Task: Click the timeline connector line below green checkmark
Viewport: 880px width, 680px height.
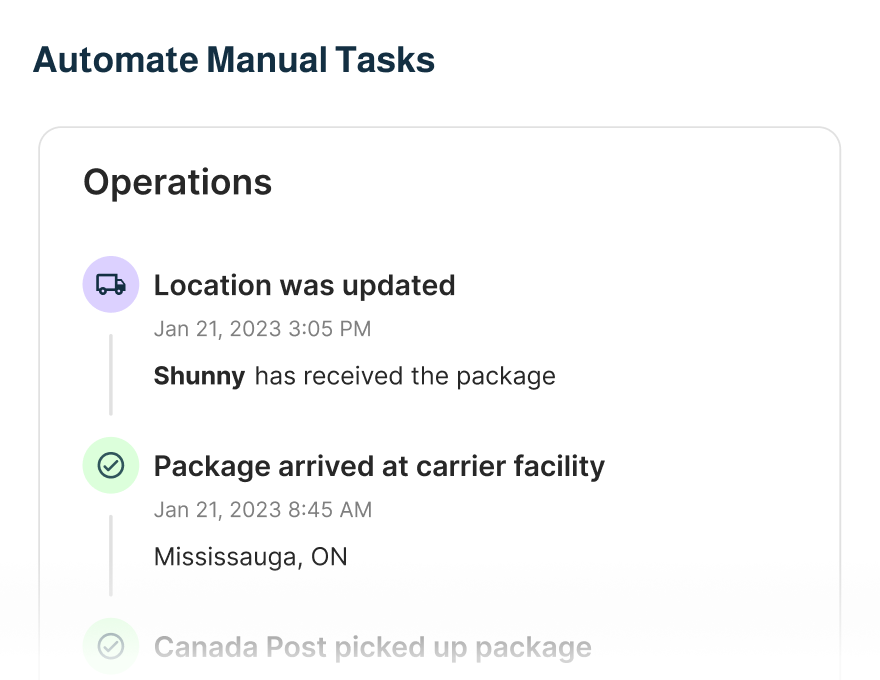Action: 110,555
